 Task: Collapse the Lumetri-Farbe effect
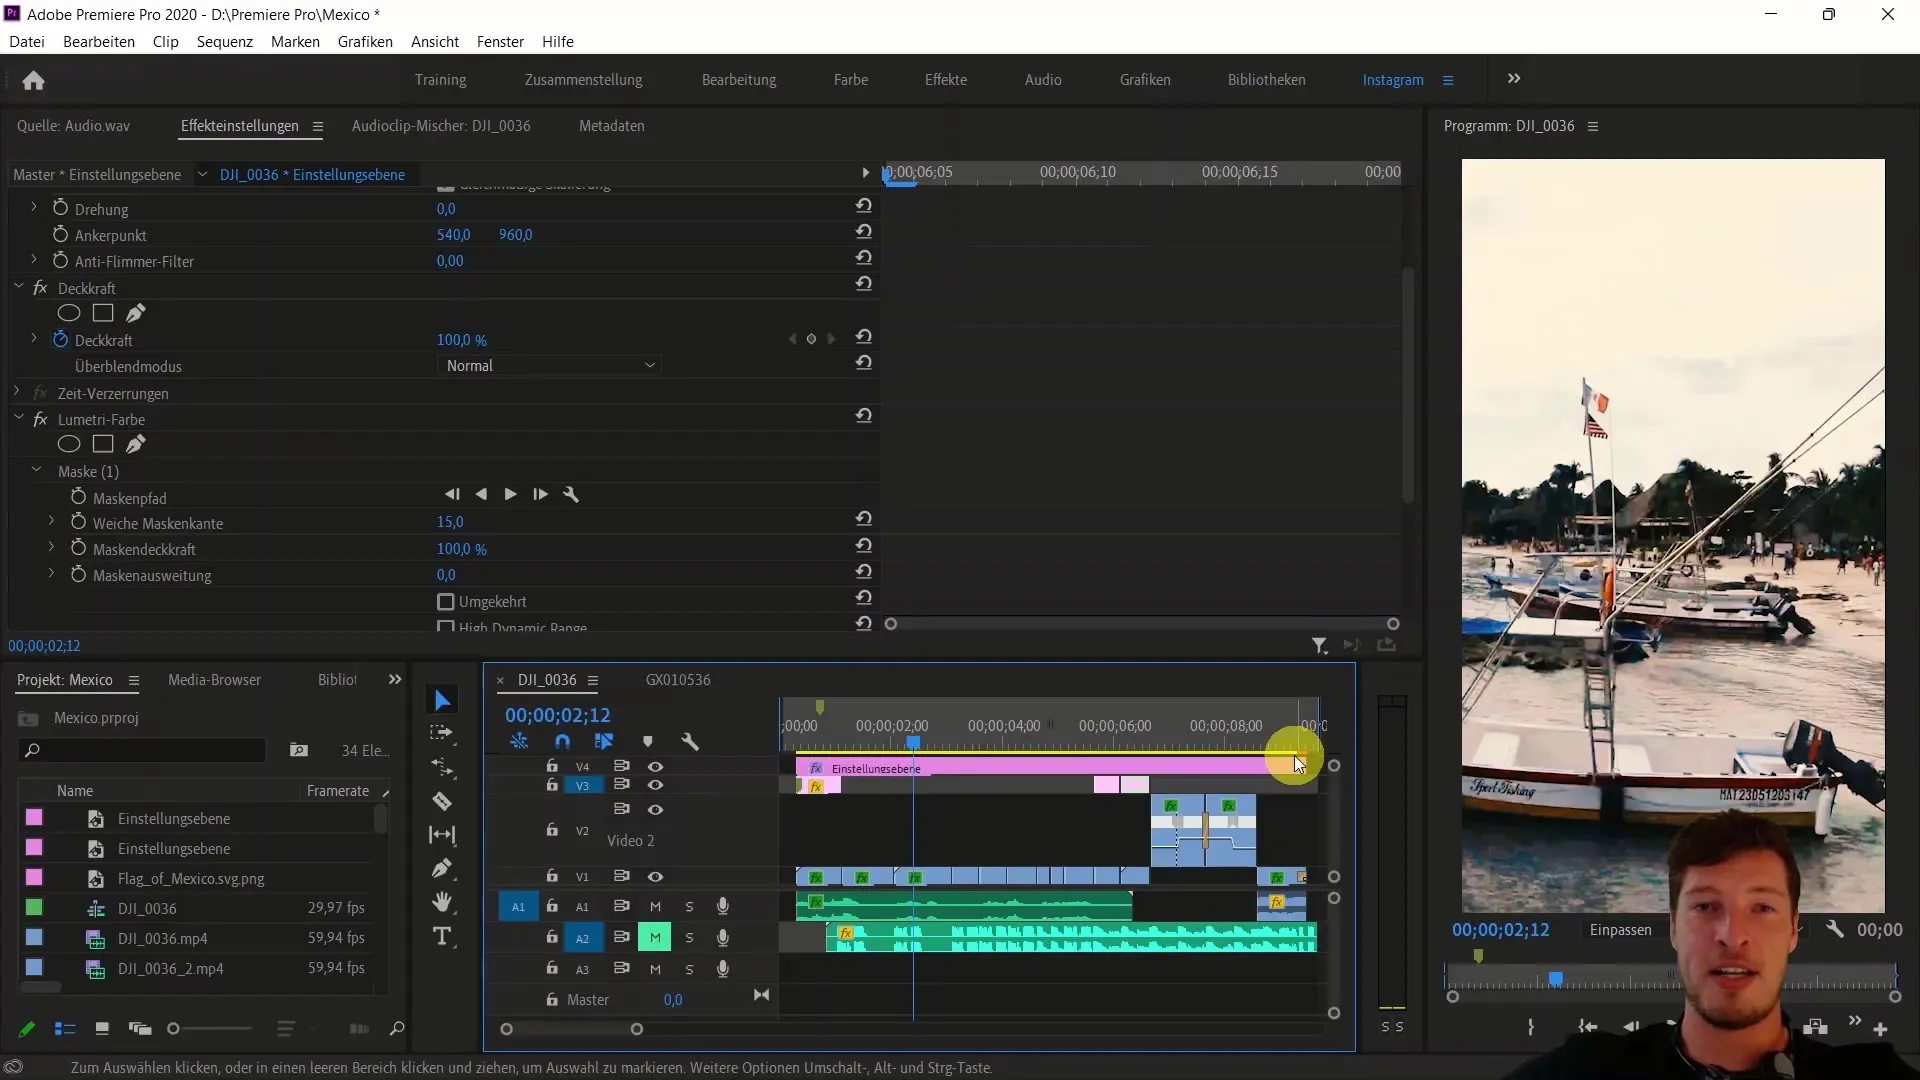click(x=18, y=417)
